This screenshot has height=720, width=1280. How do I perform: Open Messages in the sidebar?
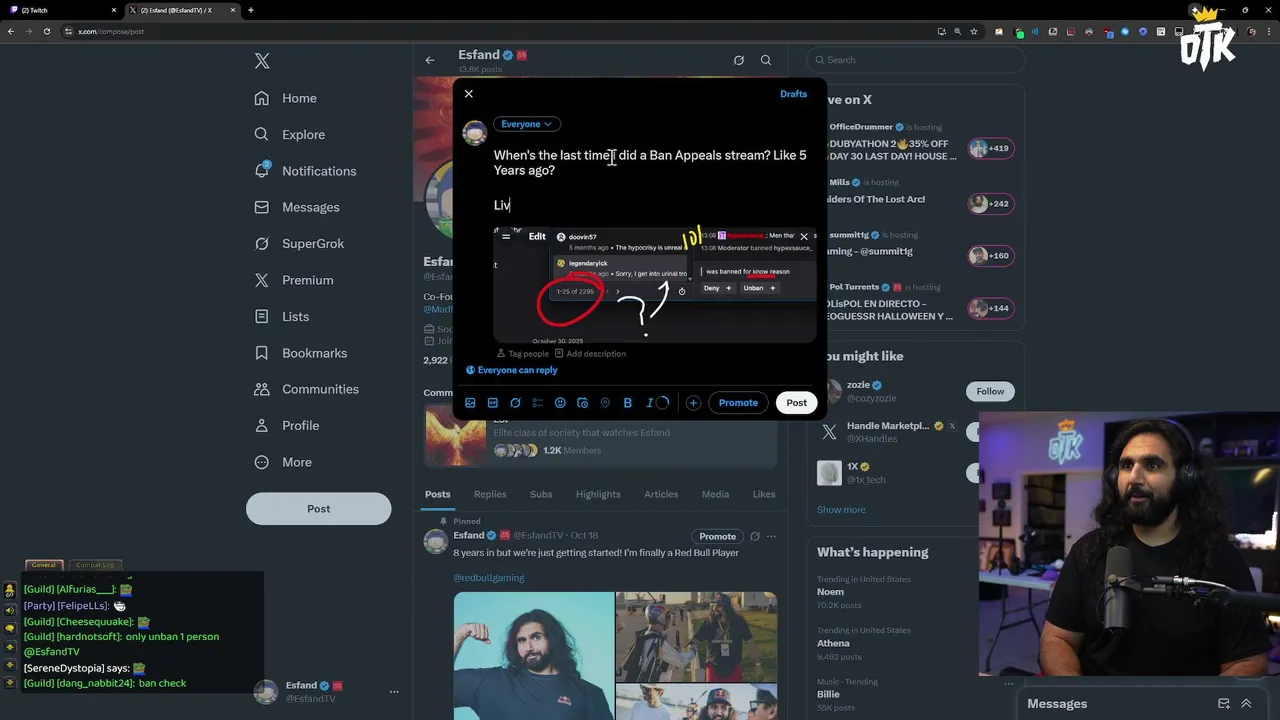pos(296,207)
